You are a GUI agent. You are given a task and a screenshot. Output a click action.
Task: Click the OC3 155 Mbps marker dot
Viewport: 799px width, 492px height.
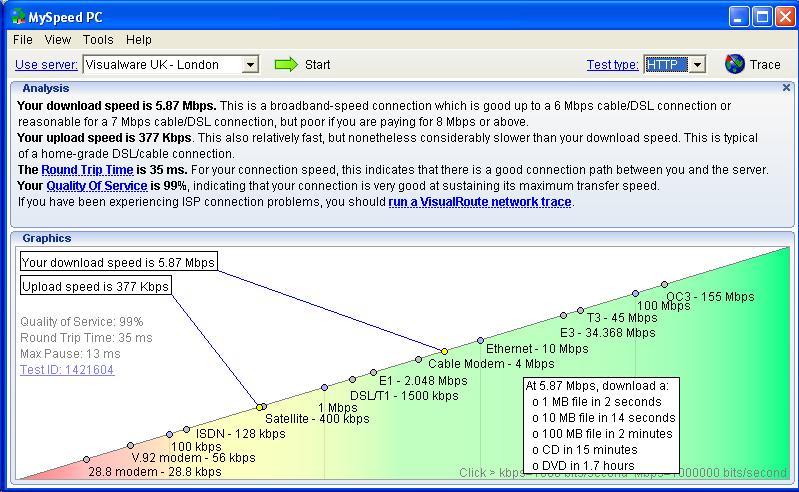664,285
